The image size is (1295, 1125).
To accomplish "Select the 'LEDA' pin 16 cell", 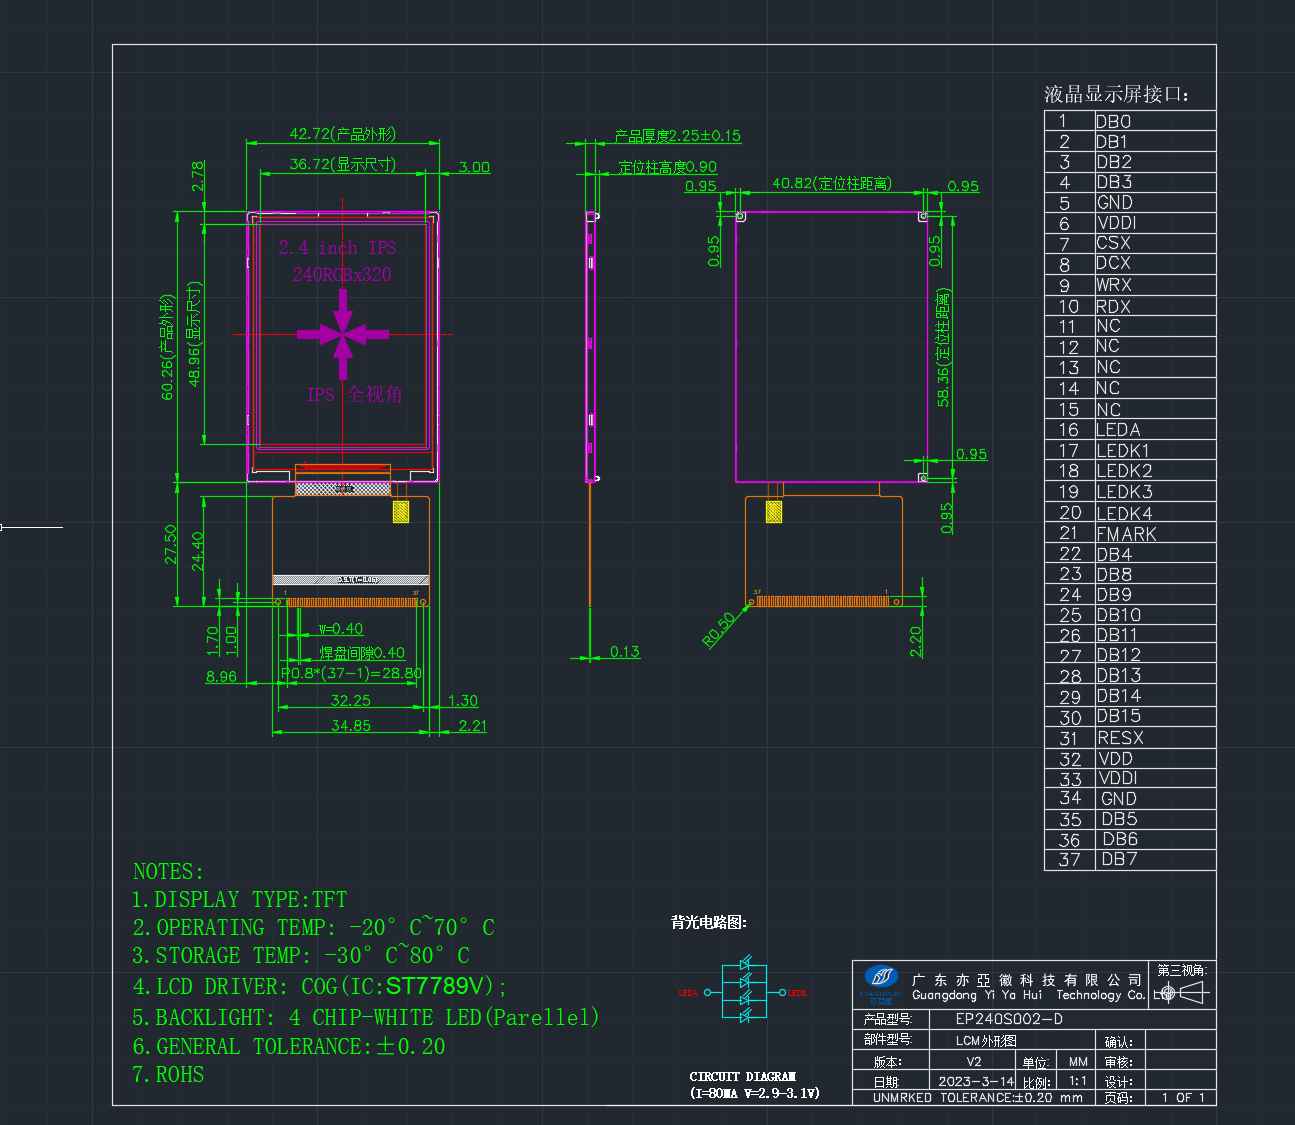I will (1156, 430).
